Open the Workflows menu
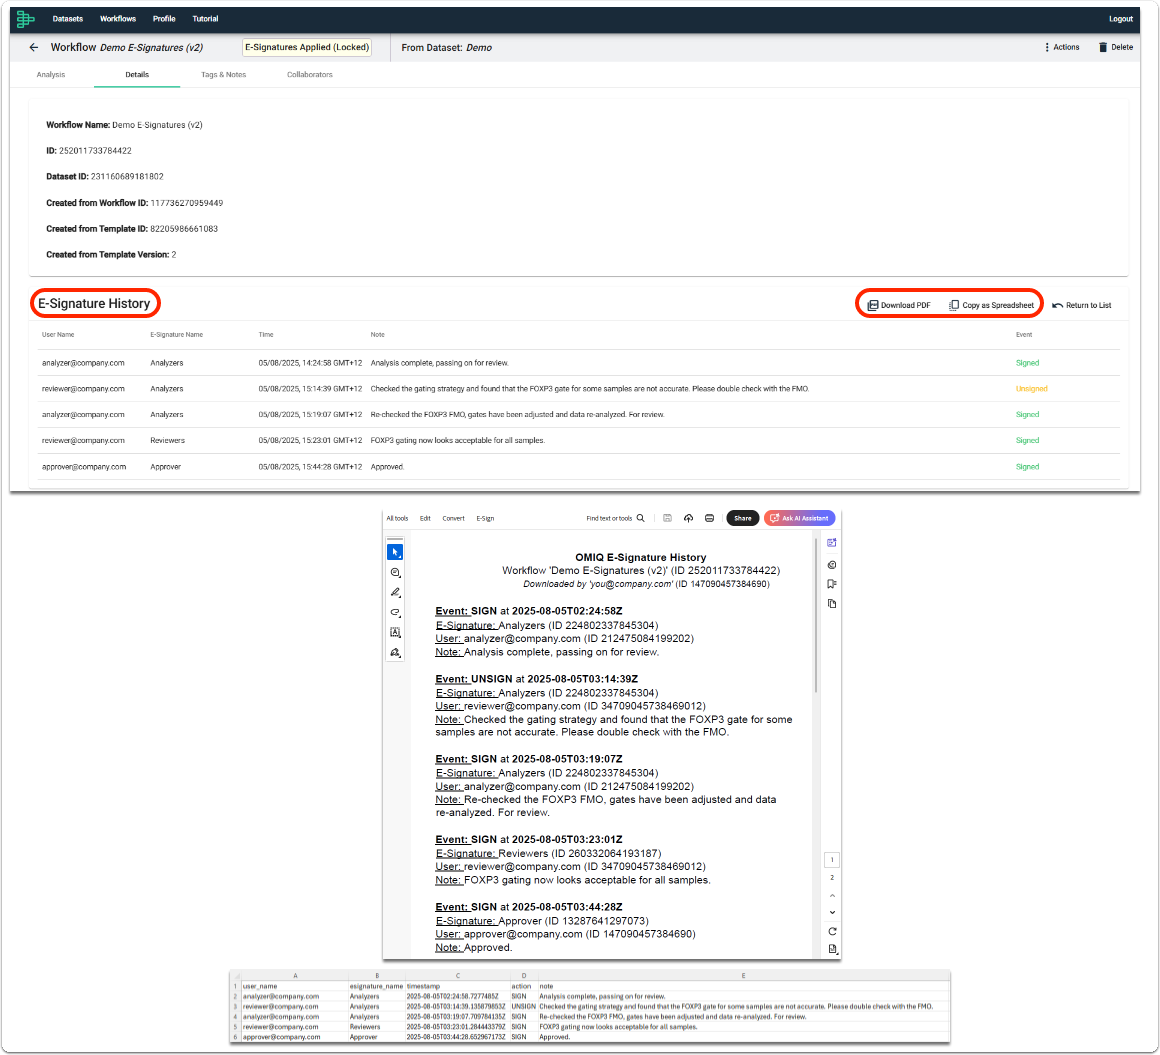1160x1055 pixels. click(118, 19)
